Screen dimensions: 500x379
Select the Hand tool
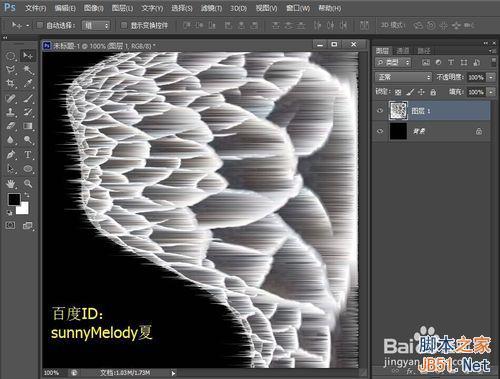(11, 183)
